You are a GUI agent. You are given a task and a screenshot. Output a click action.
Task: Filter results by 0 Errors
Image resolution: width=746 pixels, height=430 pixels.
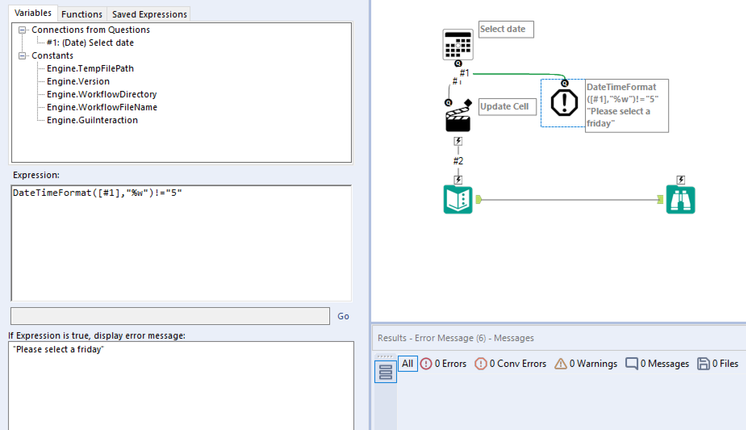coord(443,363)
